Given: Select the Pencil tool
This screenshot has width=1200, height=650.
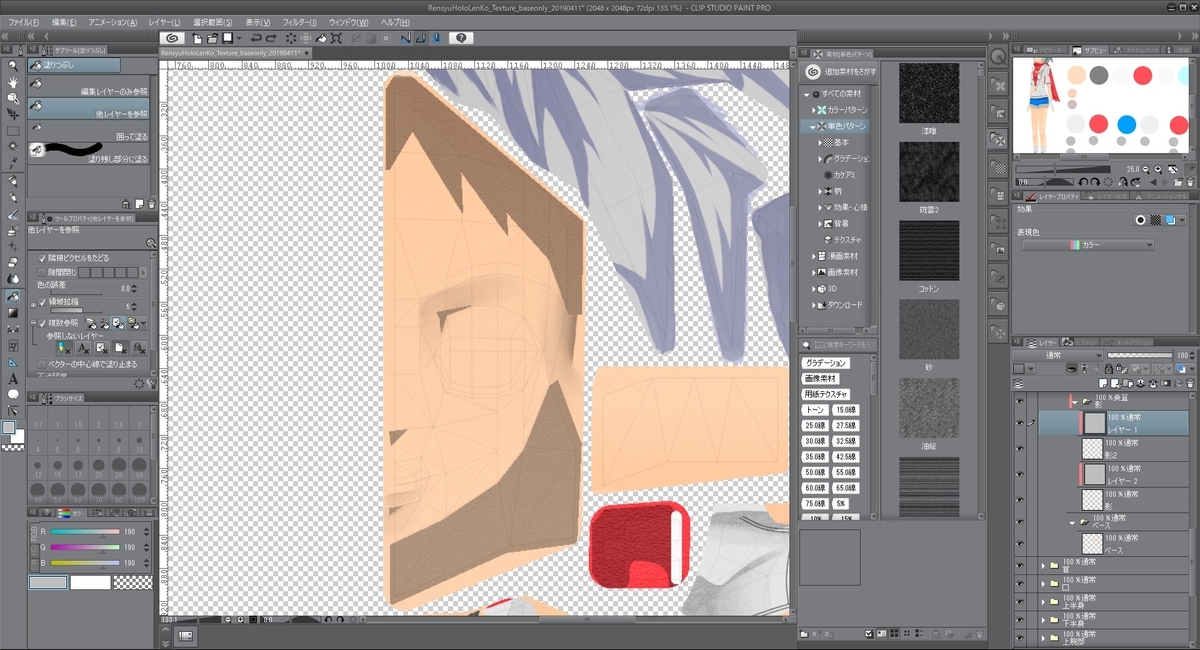Looking at the screenshot, I should (12, 198).
